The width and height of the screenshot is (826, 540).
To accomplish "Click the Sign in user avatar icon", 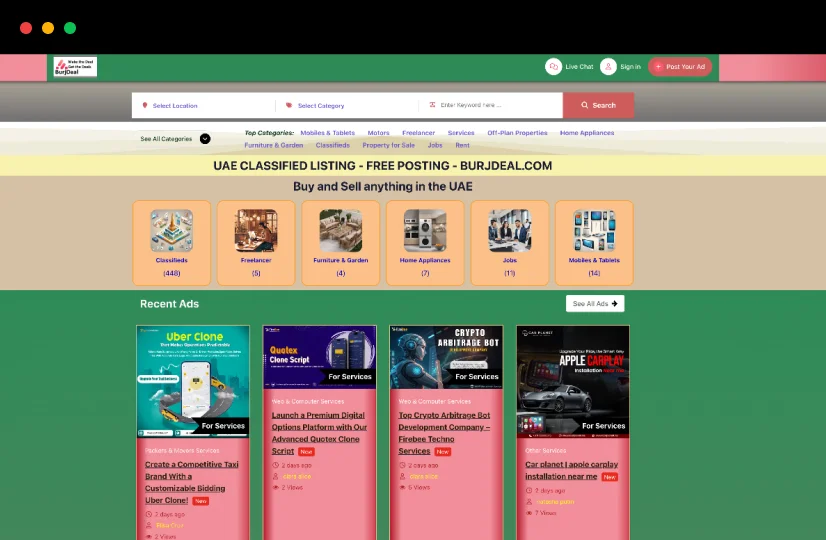I will (x=608, y=67).
